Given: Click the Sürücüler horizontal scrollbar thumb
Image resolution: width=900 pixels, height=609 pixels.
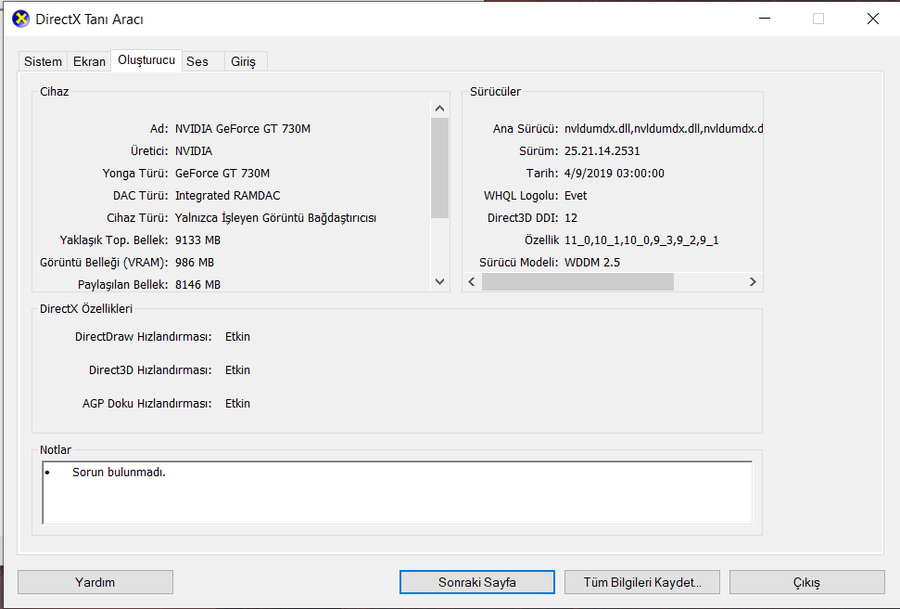Looking at the screenshot, I should pos(577,281).
